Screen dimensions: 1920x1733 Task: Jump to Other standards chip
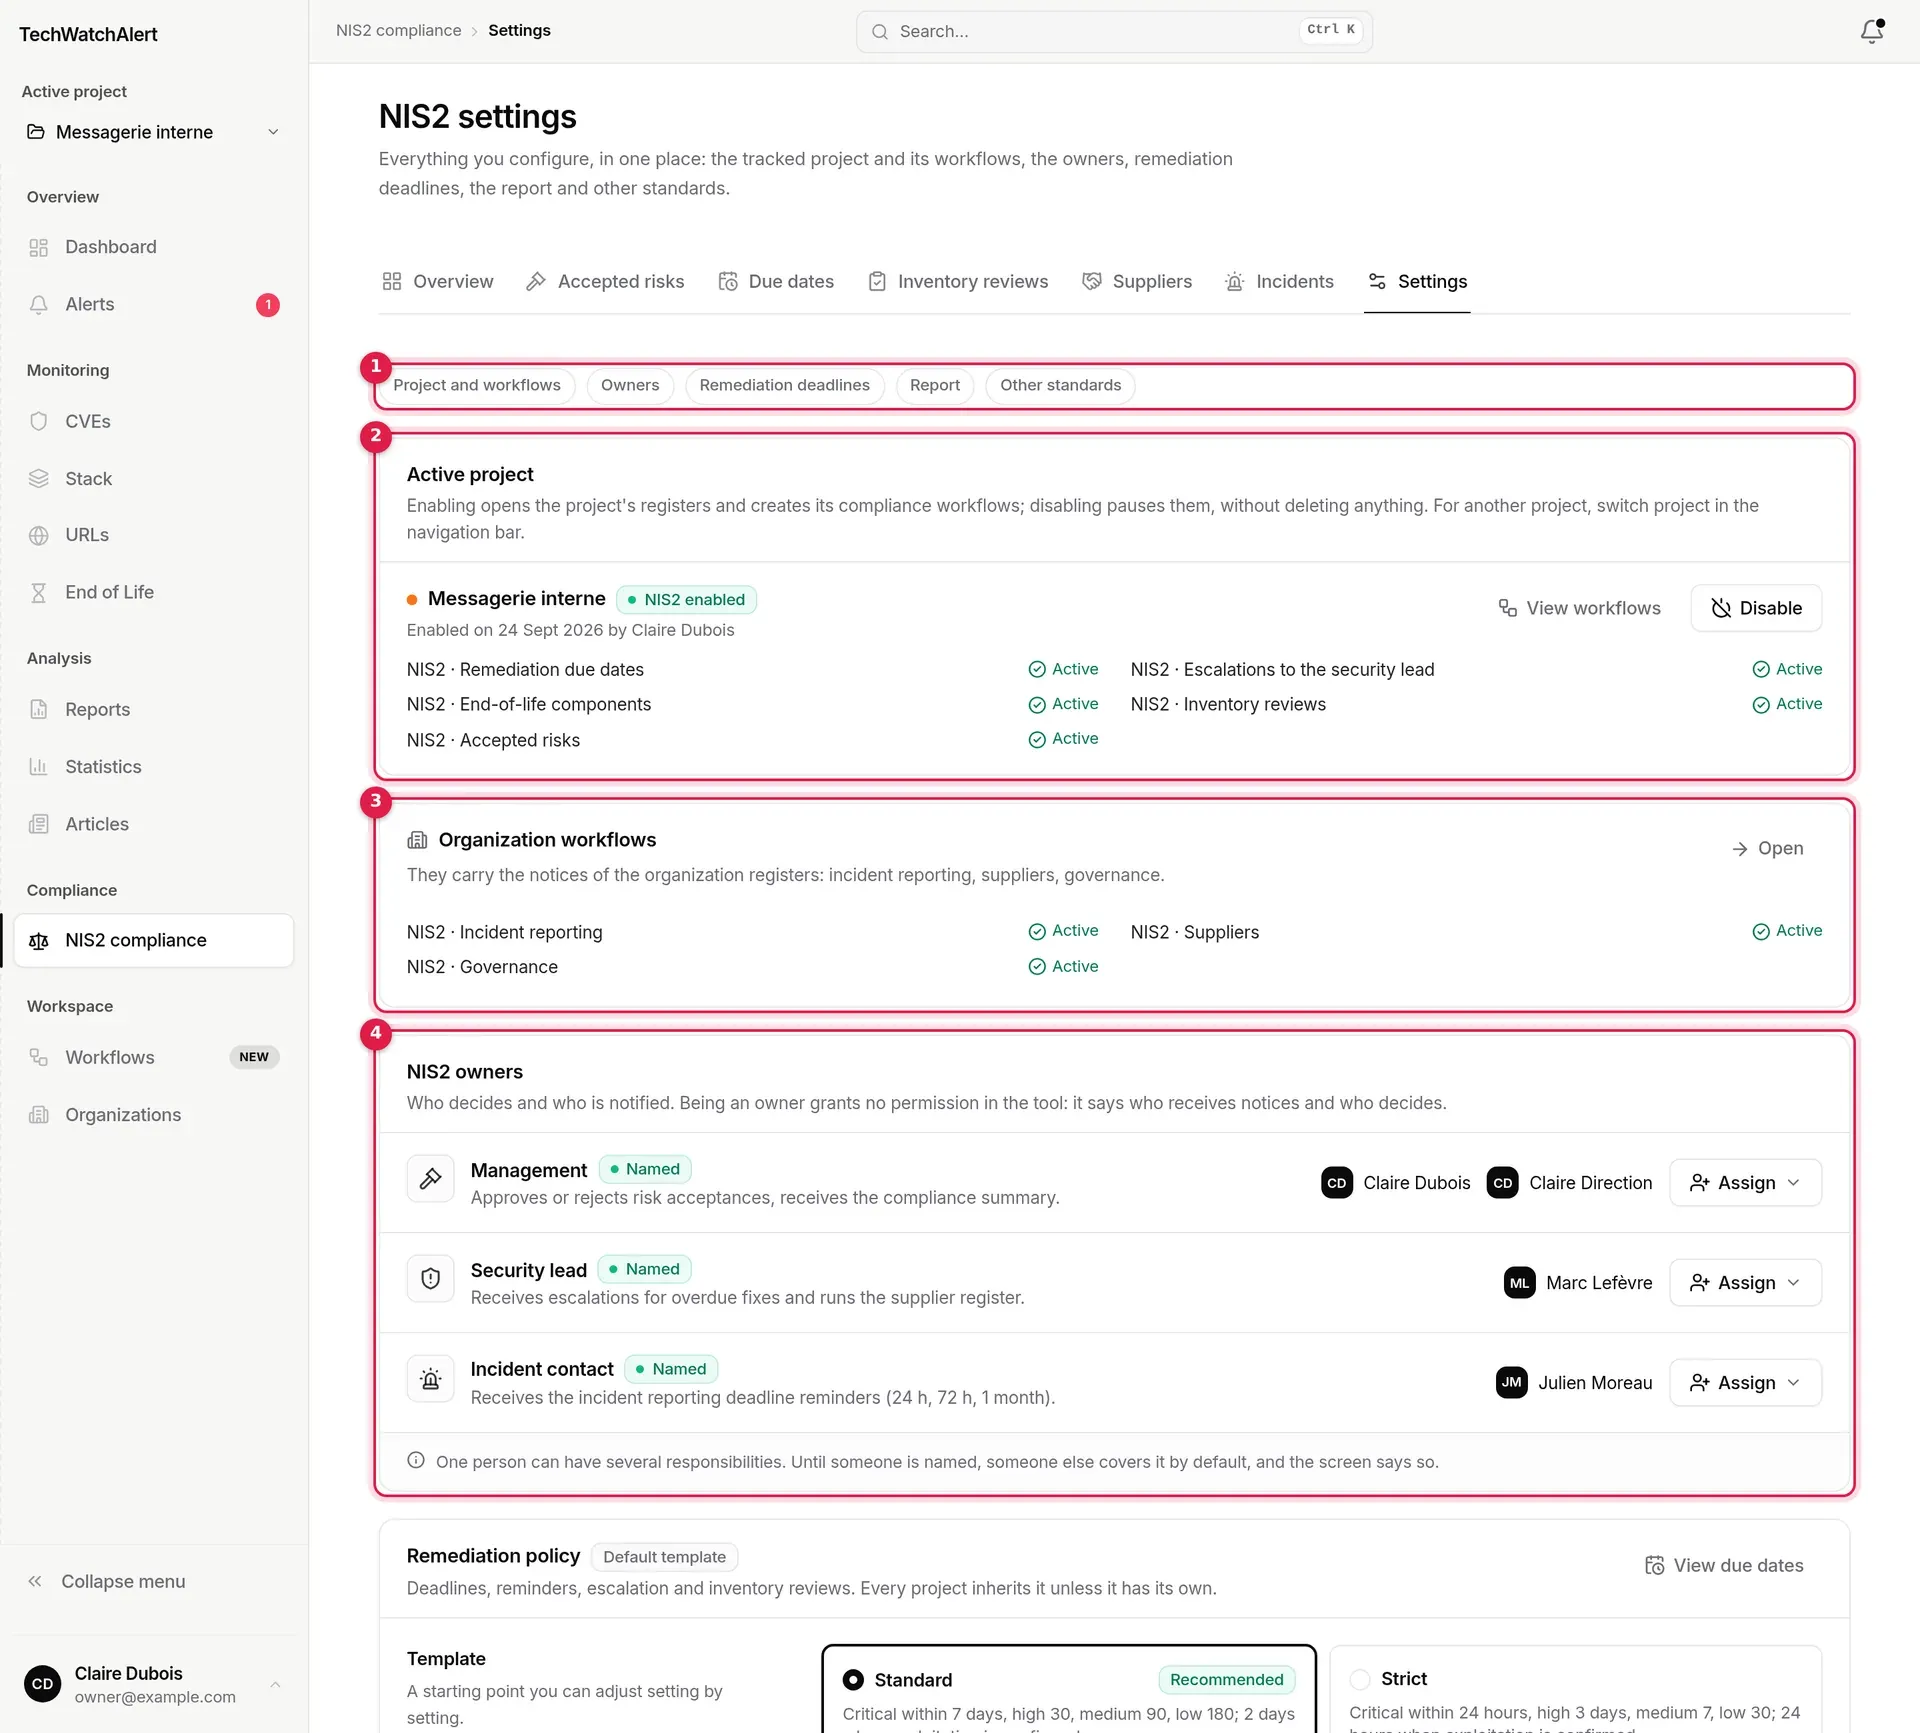1060,385
